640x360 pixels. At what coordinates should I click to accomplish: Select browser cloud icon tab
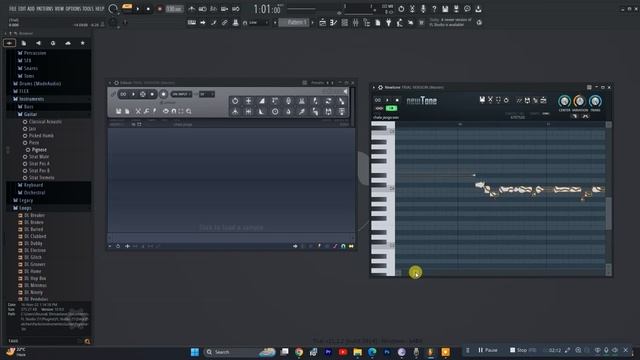pos(68,43)
